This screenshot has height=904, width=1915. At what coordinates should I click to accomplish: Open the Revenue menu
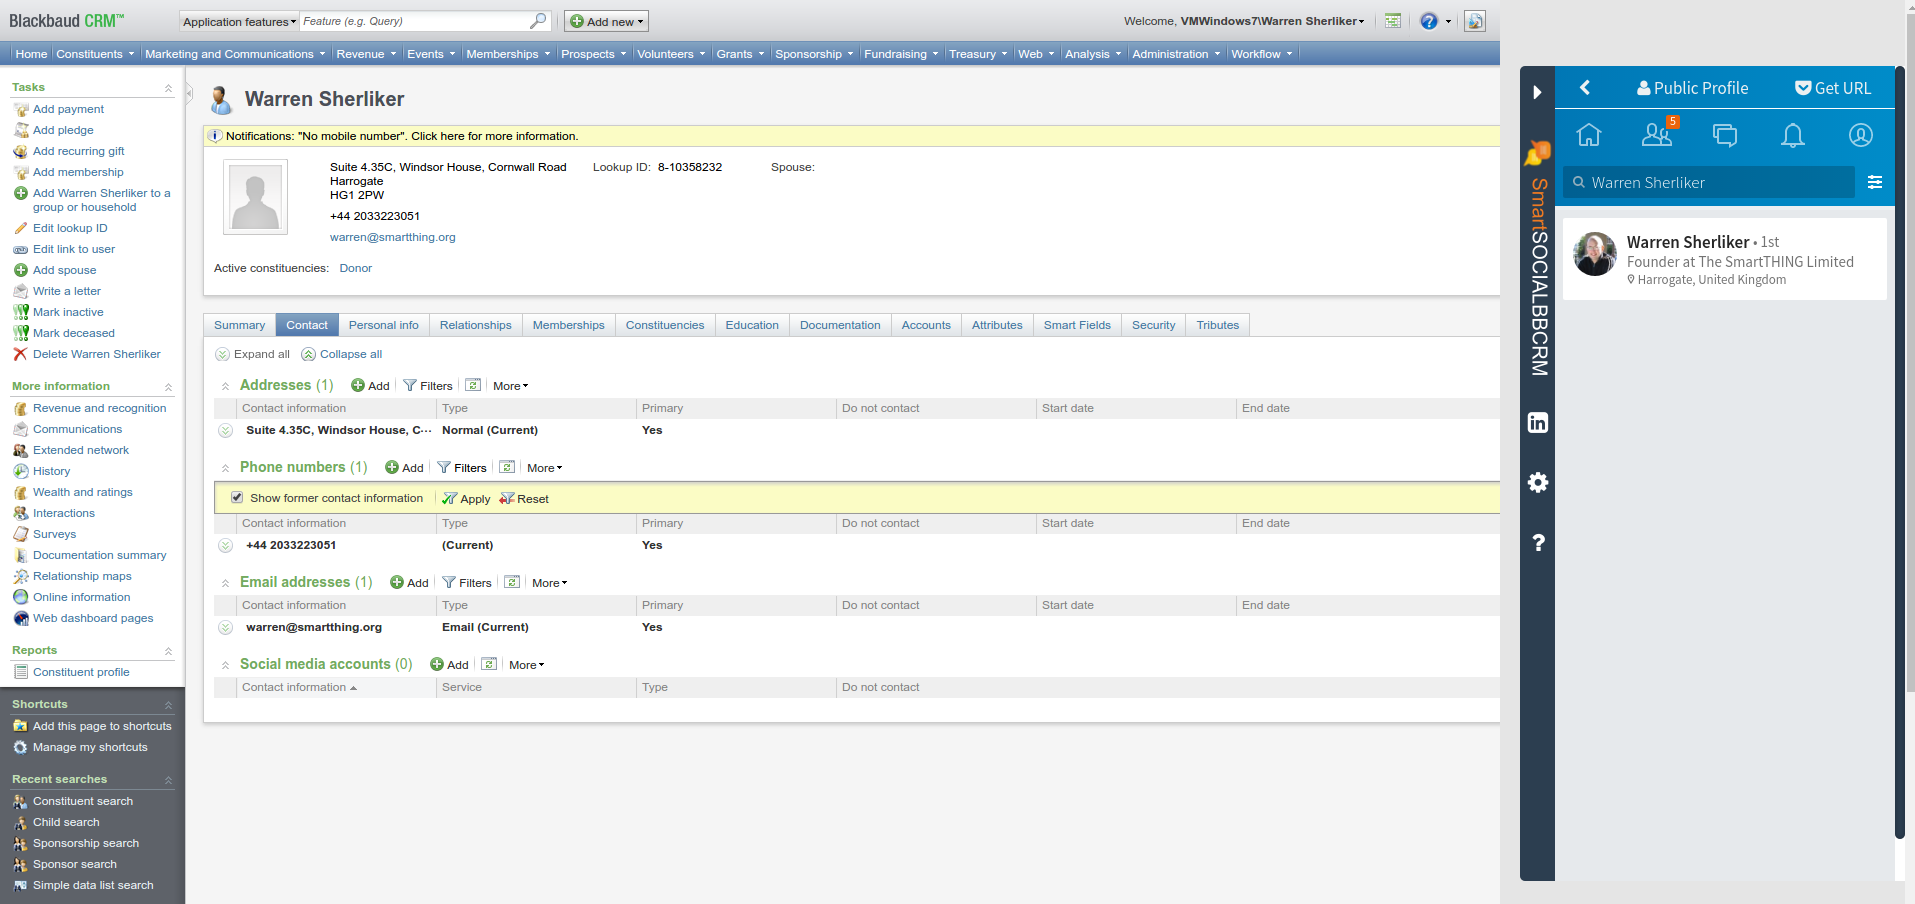[x=366, y=54]
